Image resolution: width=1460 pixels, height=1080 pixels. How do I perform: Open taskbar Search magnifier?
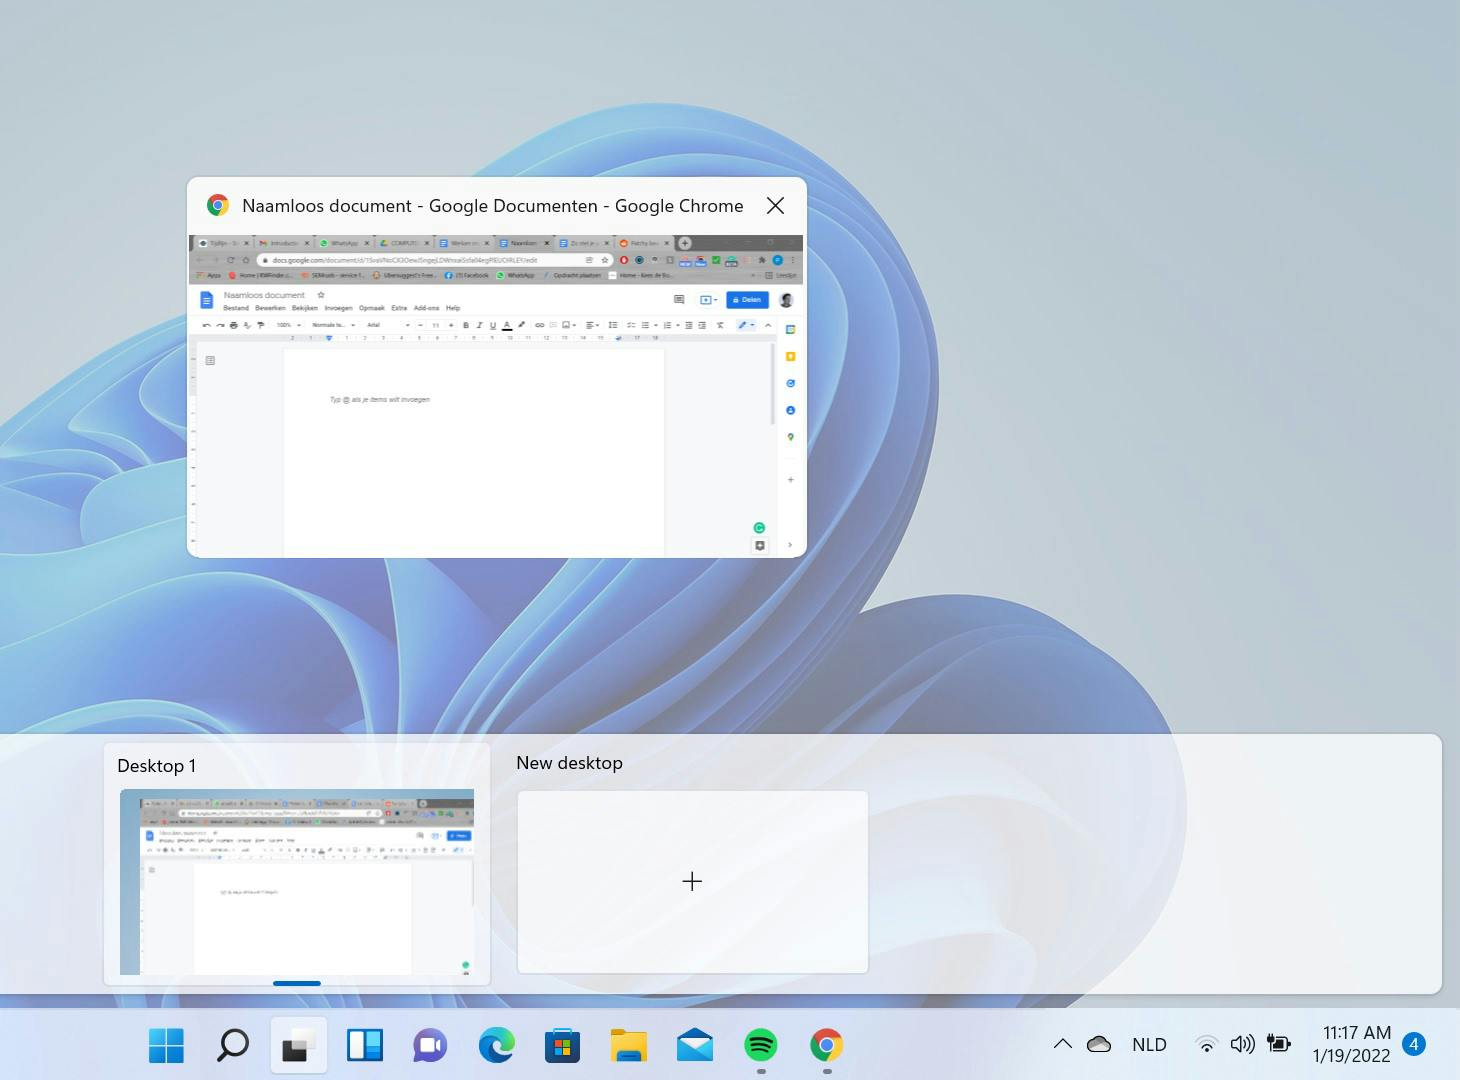(232, 1046)
